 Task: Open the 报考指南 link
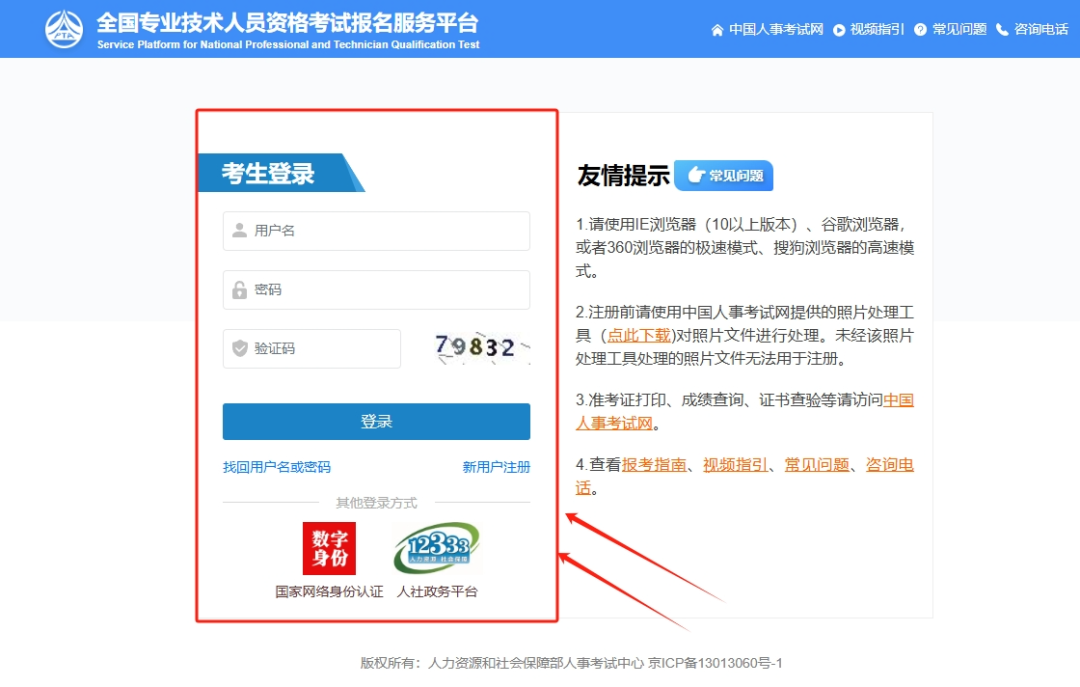(654, 465)
